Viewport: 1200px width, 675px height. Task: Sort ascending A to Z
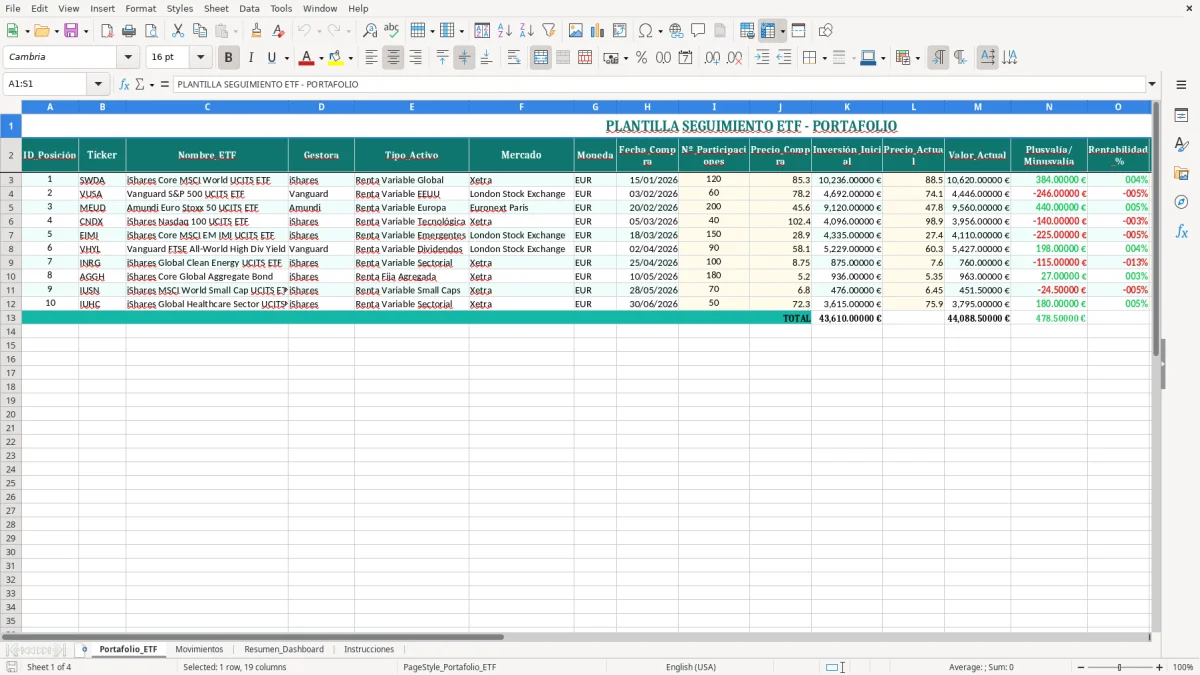pyautogui.click(x=505, y=31)
